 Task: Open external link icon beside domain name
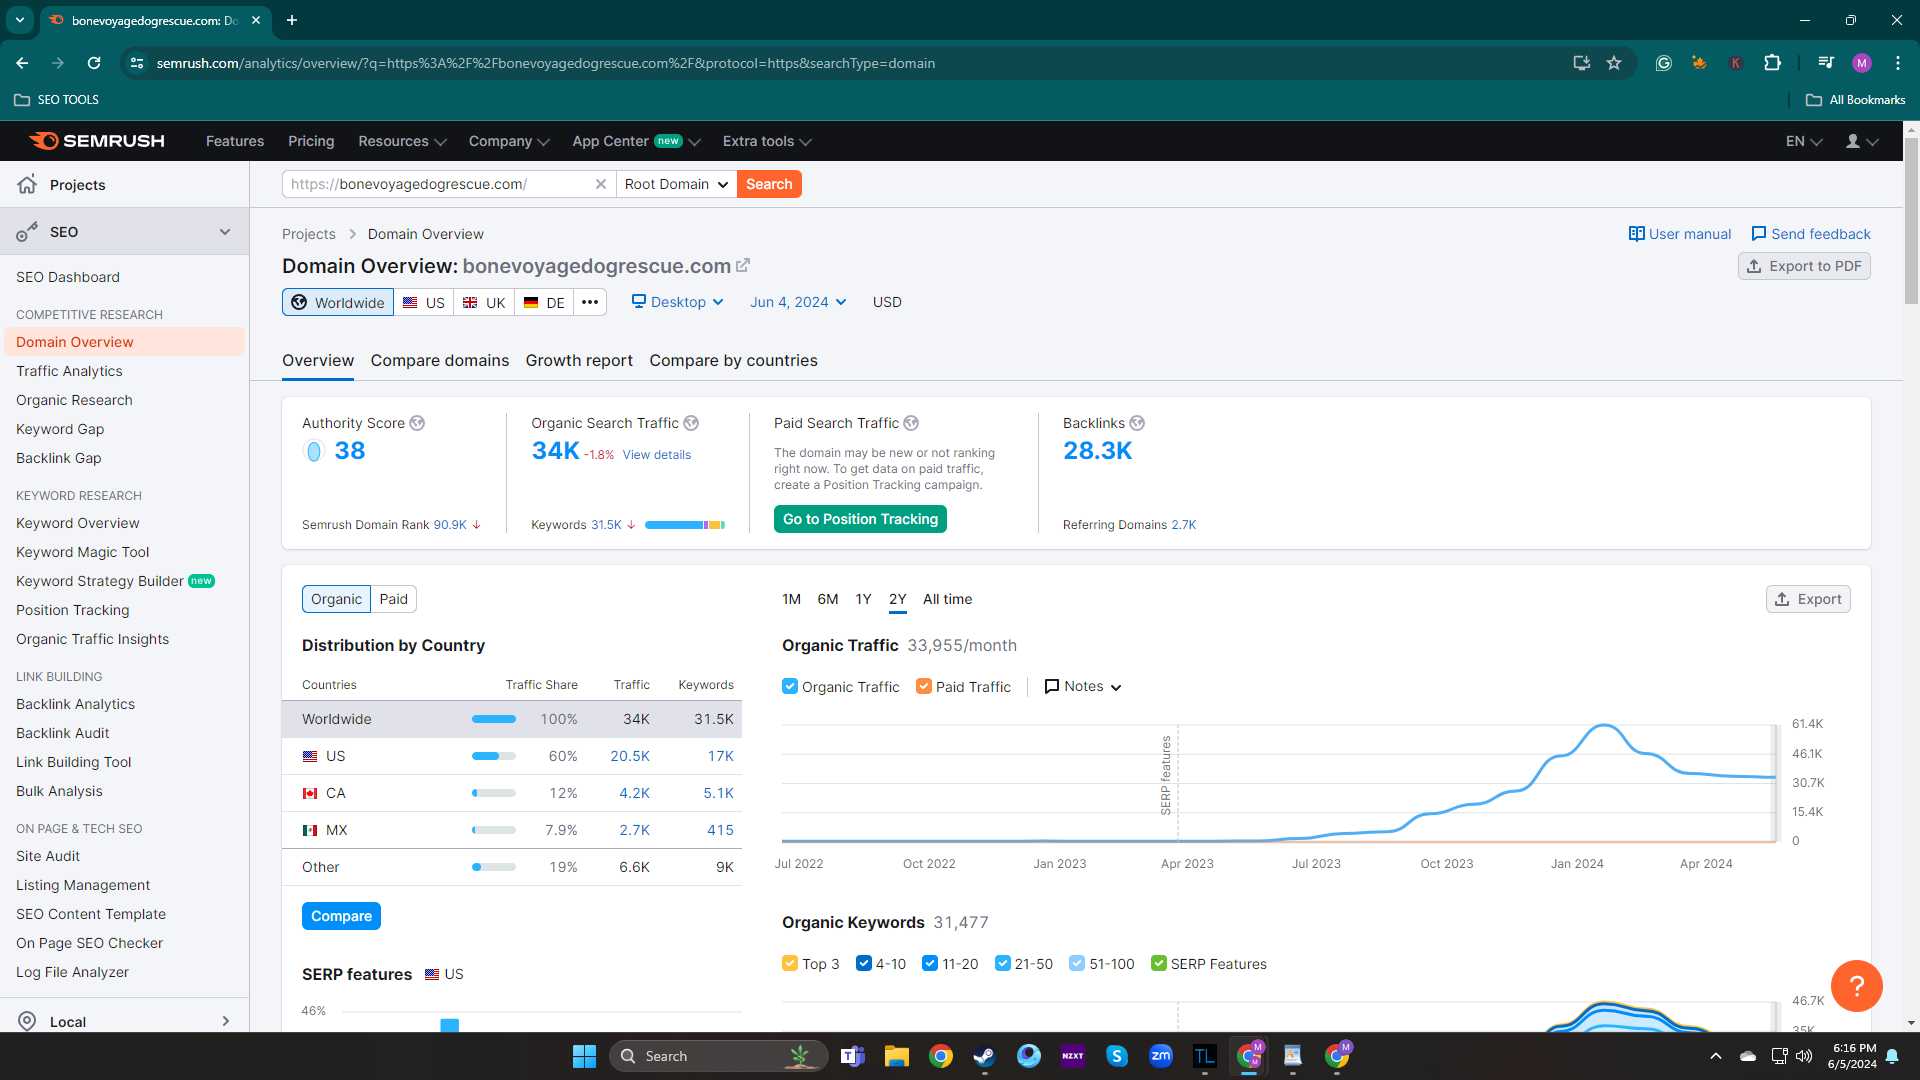point(743,266)
